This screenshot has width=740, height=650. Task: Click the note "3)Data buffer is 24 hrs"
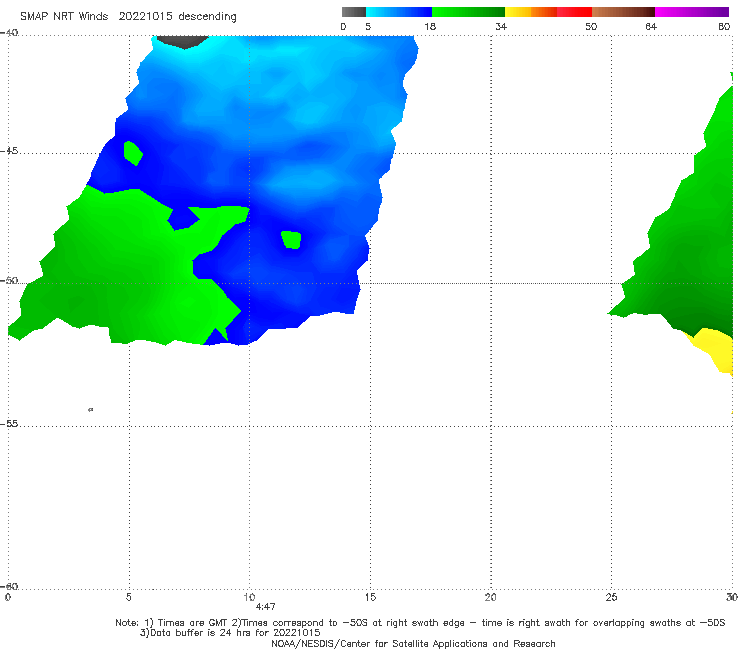[230, 633]
